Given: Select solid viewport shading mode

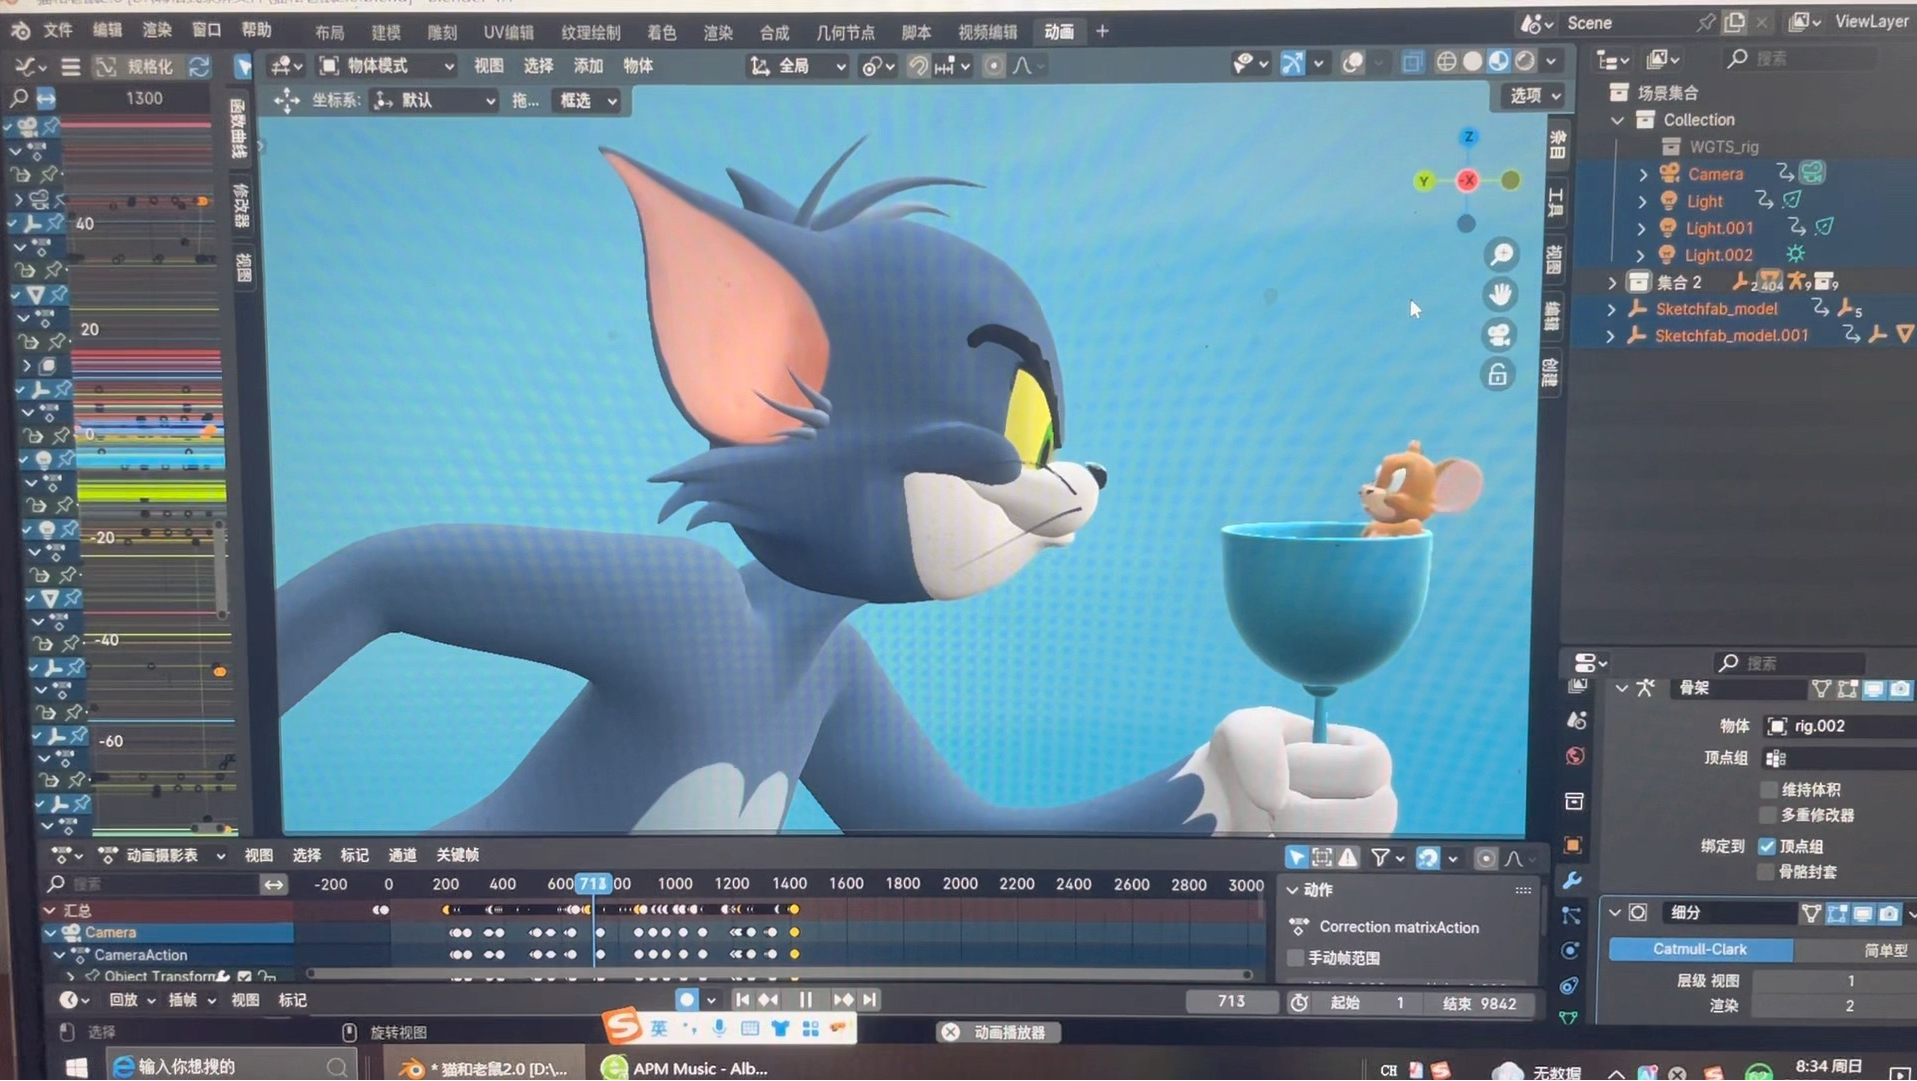Looking at the screenshot, I should pyautogui.click(x=1472, y=63).
